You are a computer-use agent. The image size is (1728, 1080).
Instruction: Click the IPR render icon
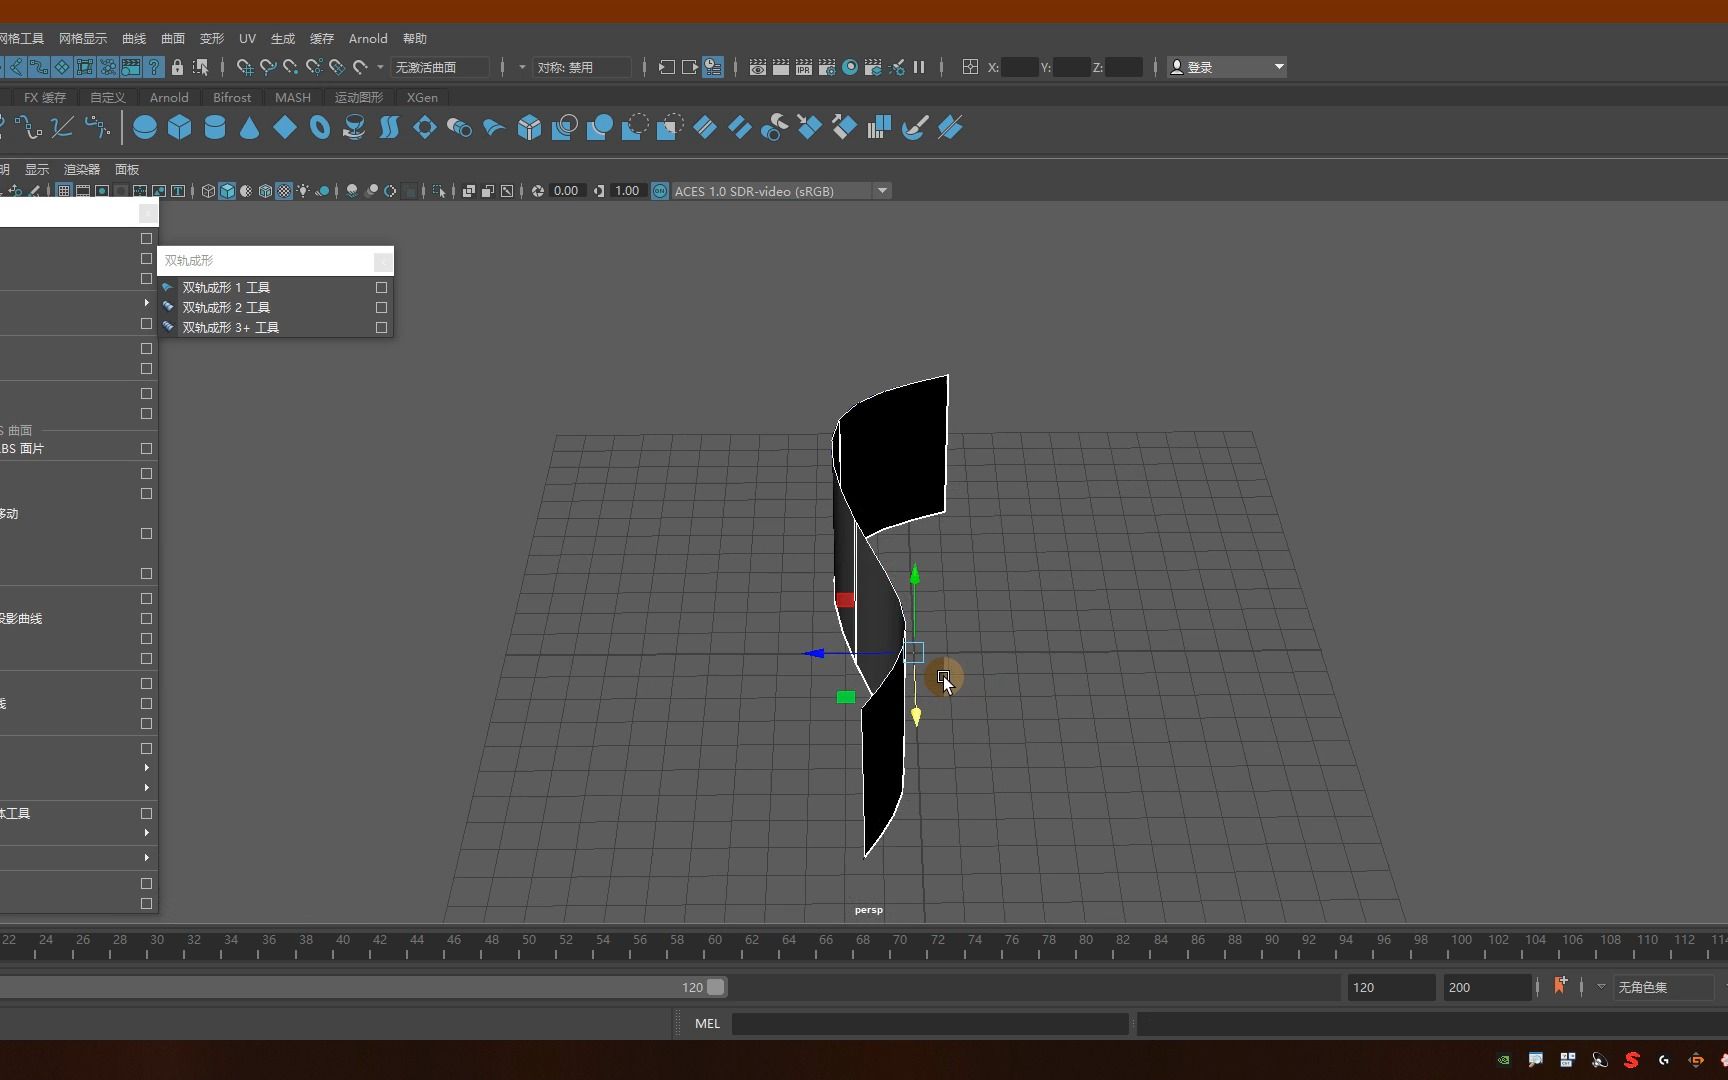coord(804,67)
